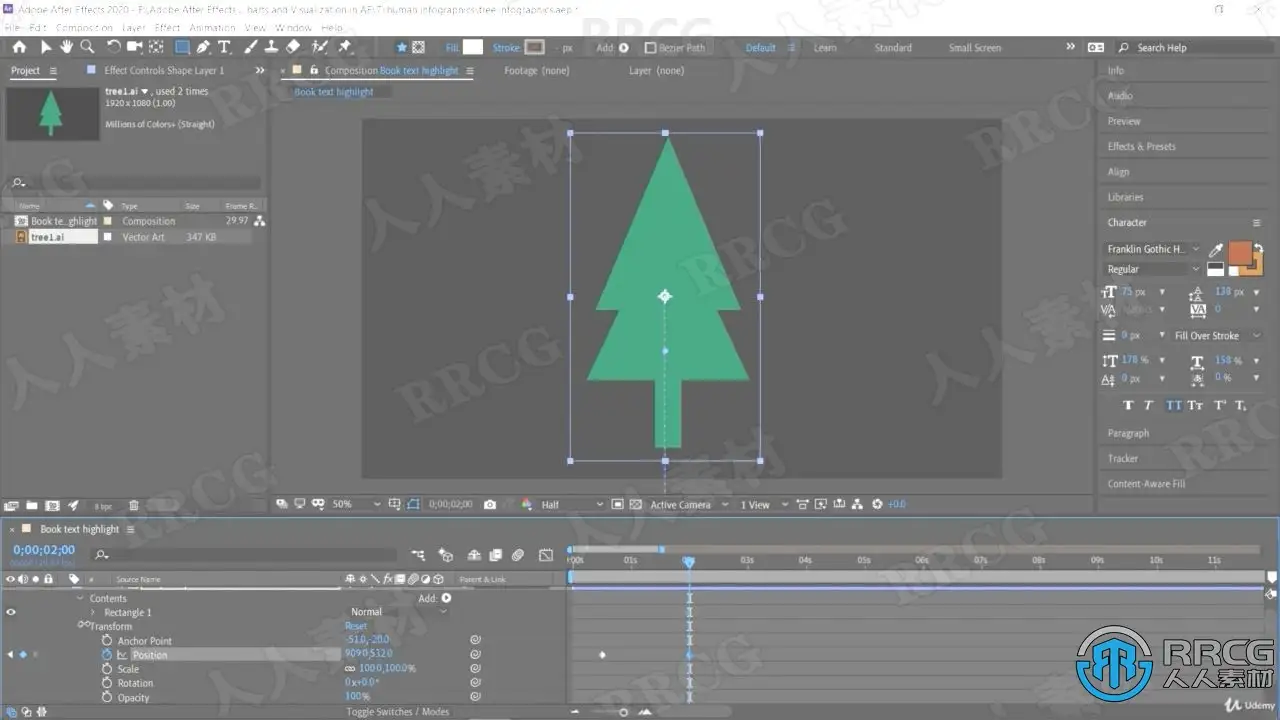Toggle Scale stopwatch
1280x720 pixels.
pos(107,669)
